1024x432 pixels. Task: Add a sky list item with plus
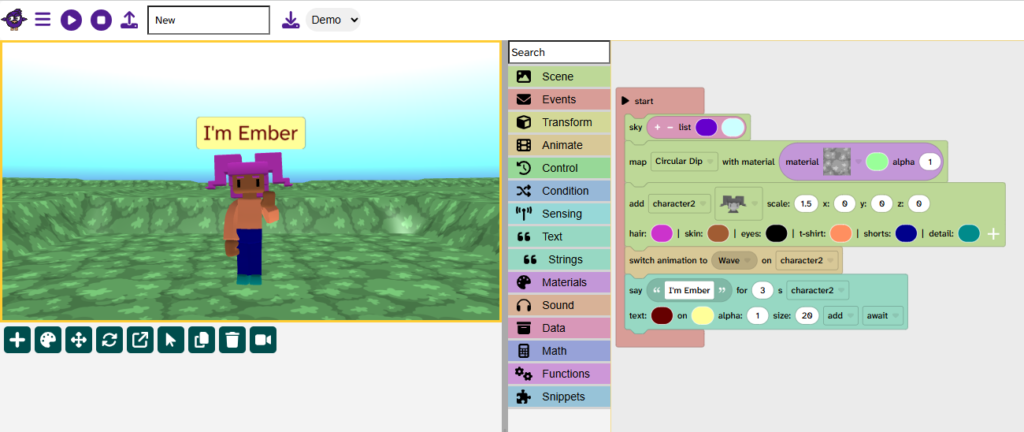tap(658, 127)
